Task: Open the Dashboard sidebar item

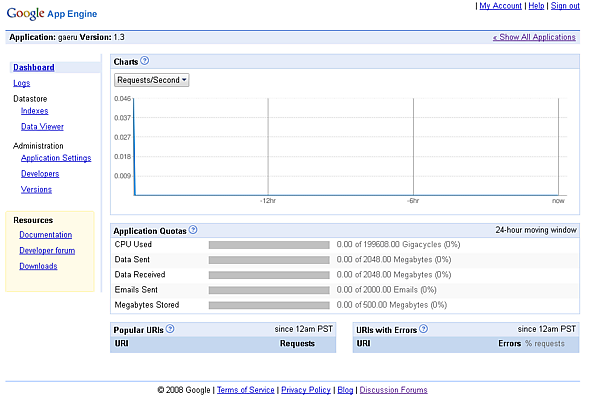Action: tap(33, 67)
